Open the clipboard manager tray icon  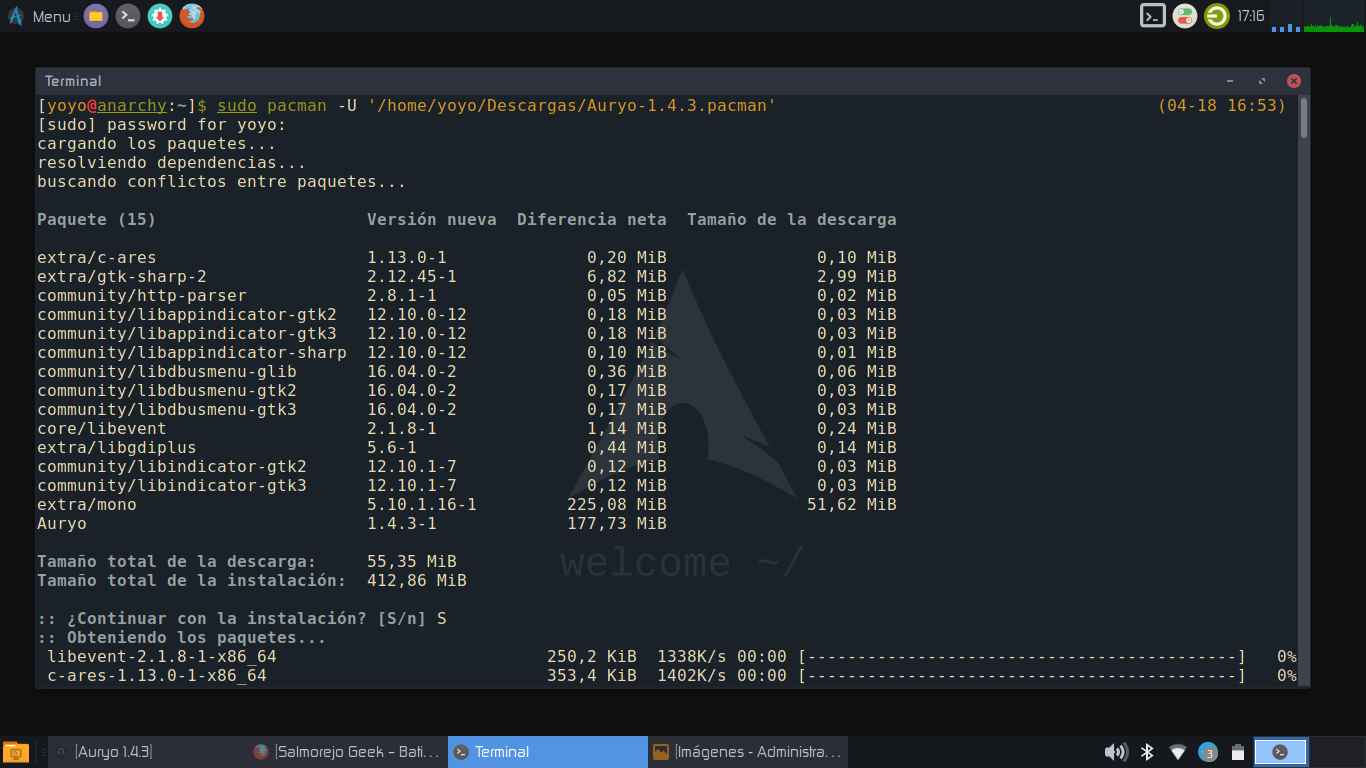pos(1238,752)
